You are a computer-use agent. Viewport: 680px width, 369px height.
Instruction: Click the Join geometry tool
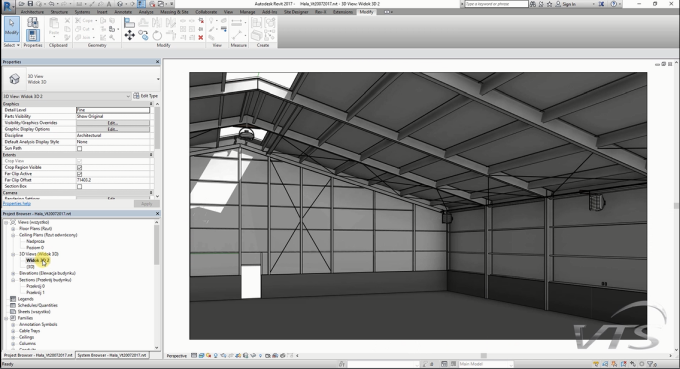[x=84, y=37]
